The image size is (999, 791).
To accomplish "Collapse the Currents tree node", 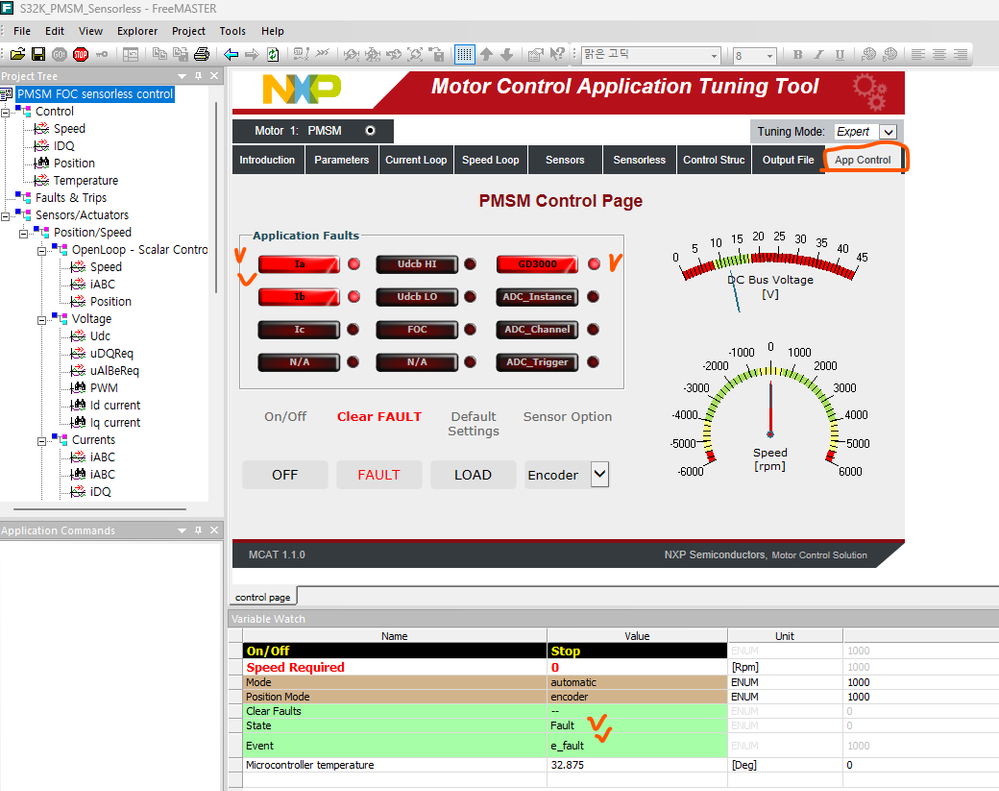I will coord(42,441).
